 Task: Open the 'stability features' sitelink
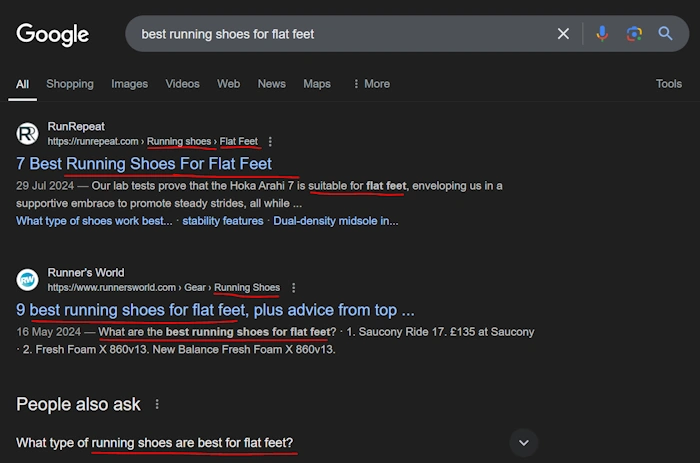coord(223,221)
